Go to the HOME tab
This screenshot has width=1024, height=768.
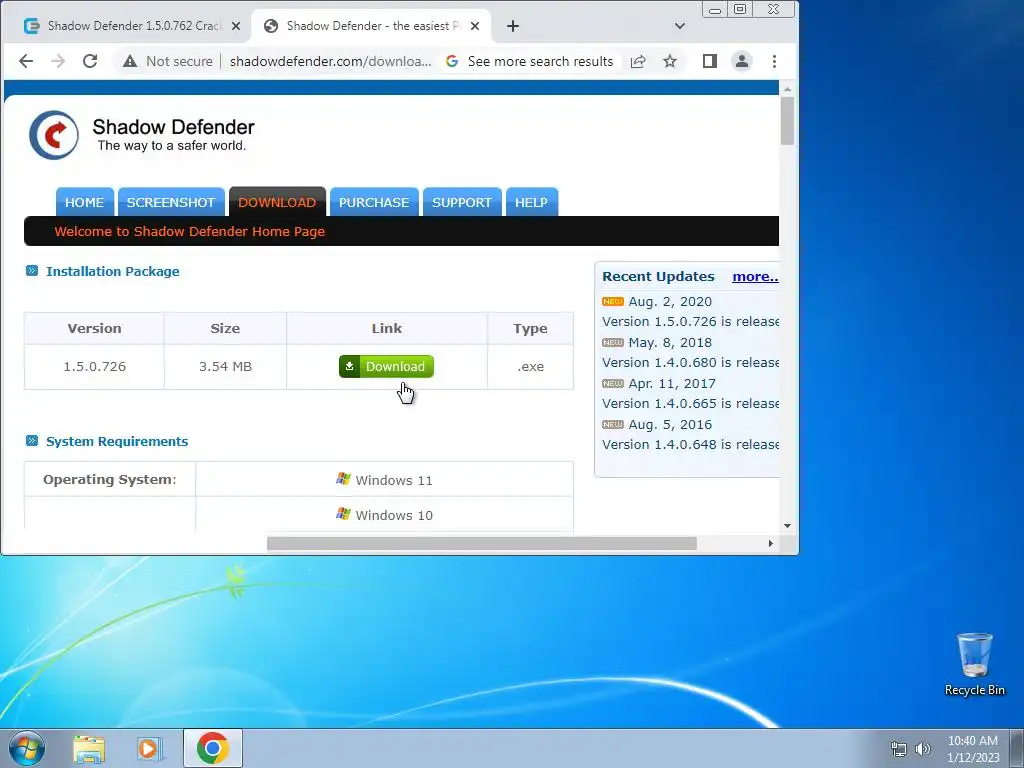coord(84,202)
